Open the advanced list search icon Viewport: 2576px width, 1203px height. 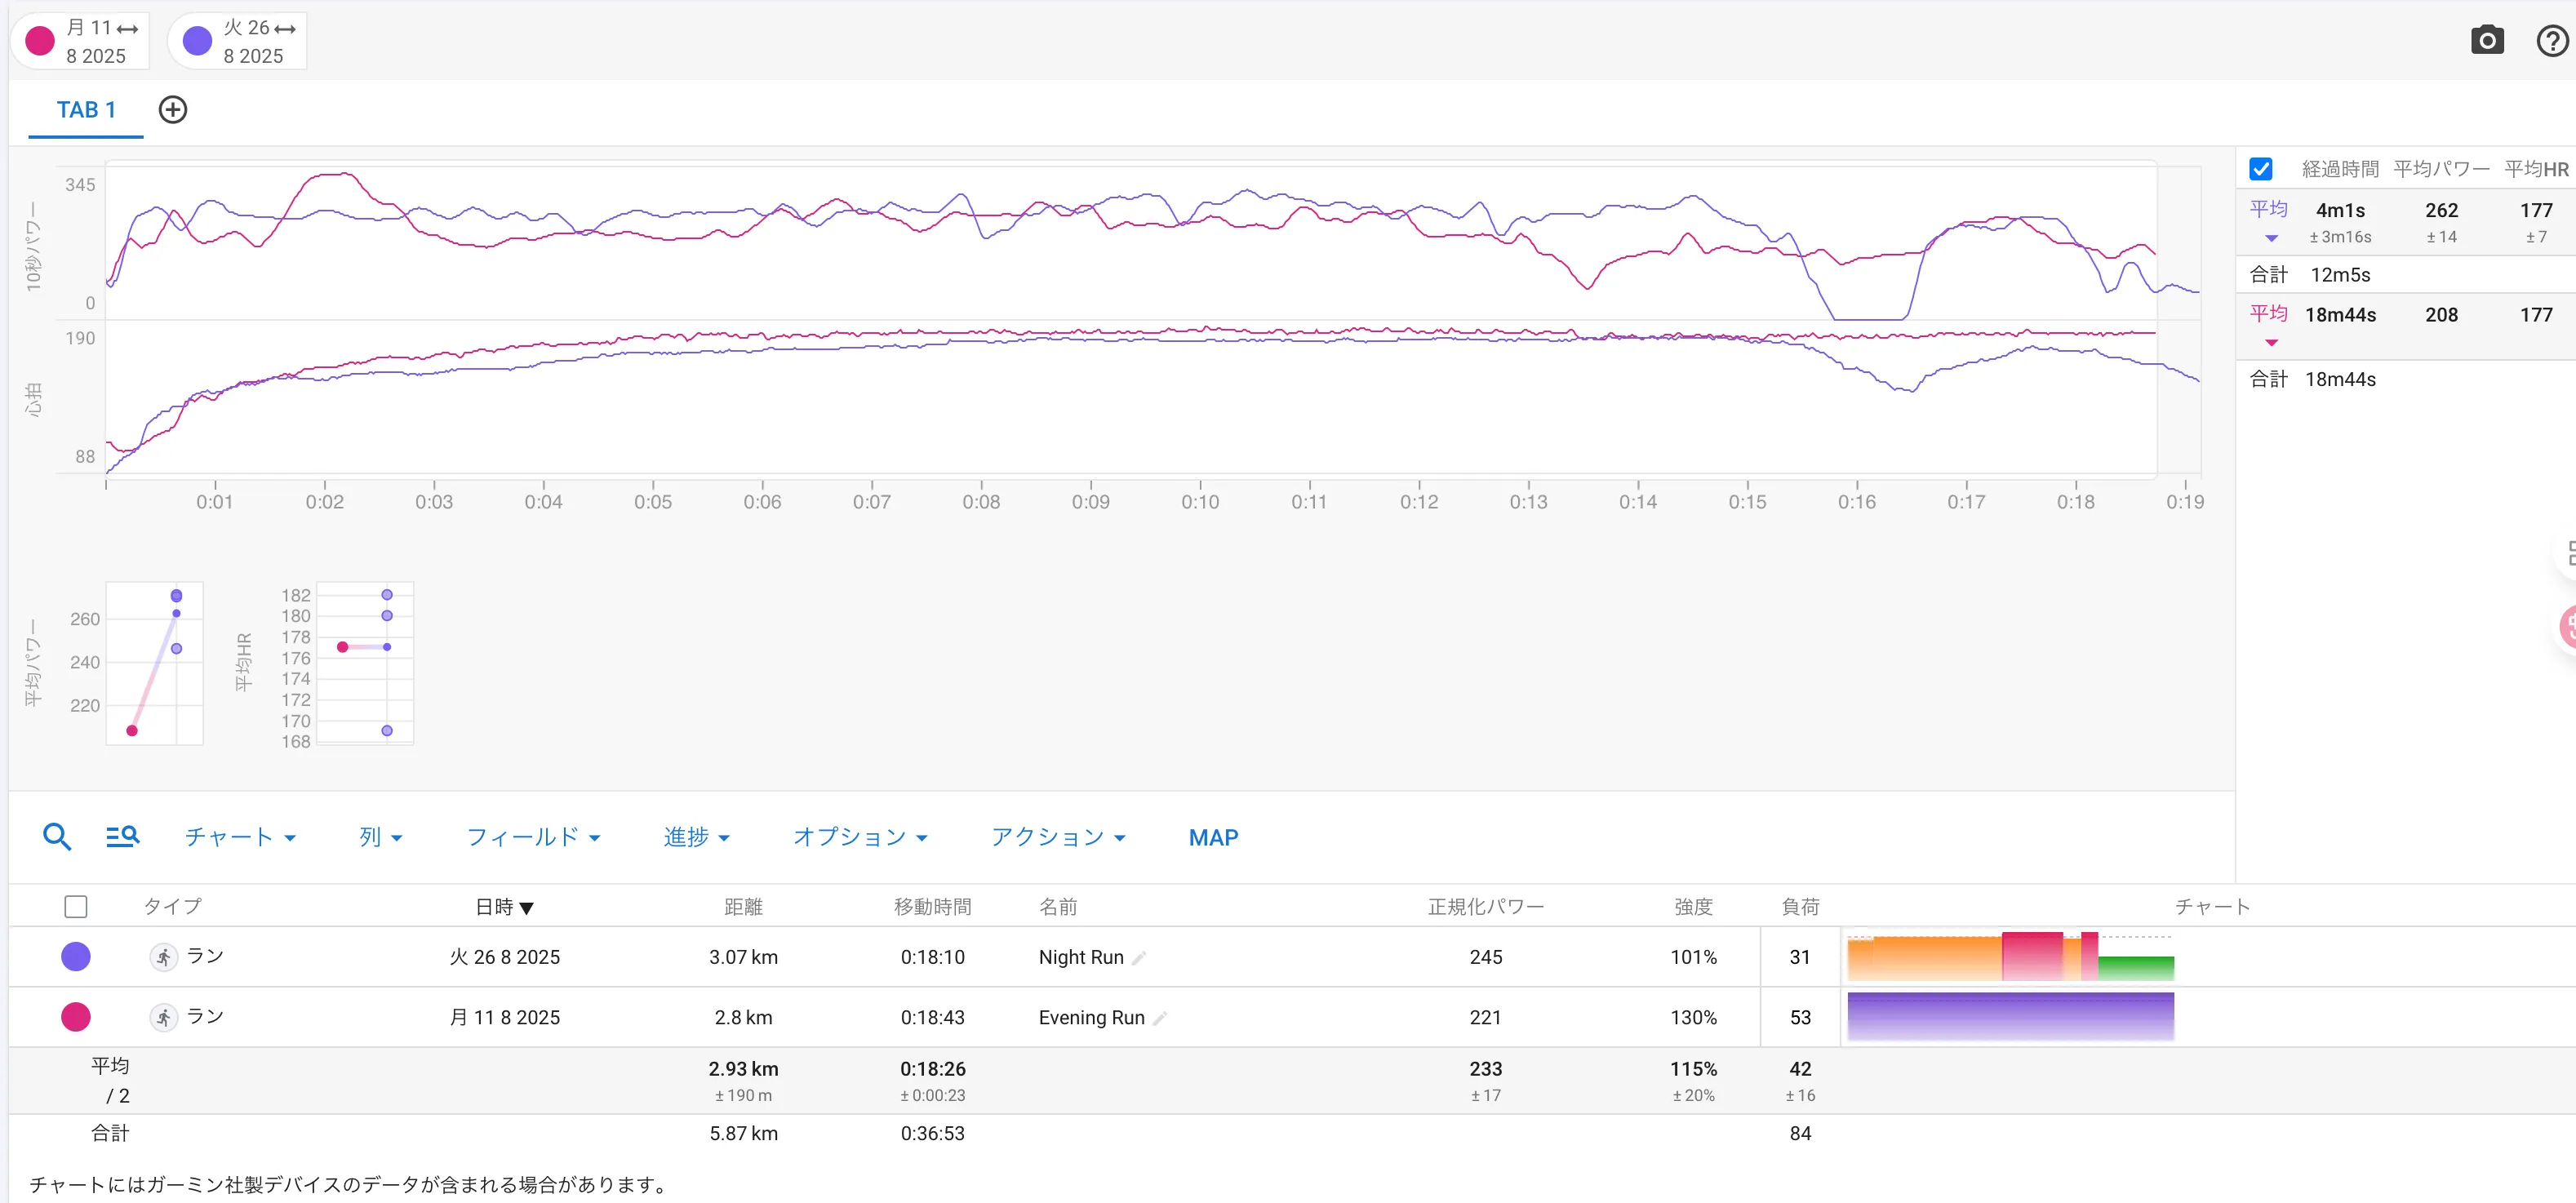(x=122, y=837)
